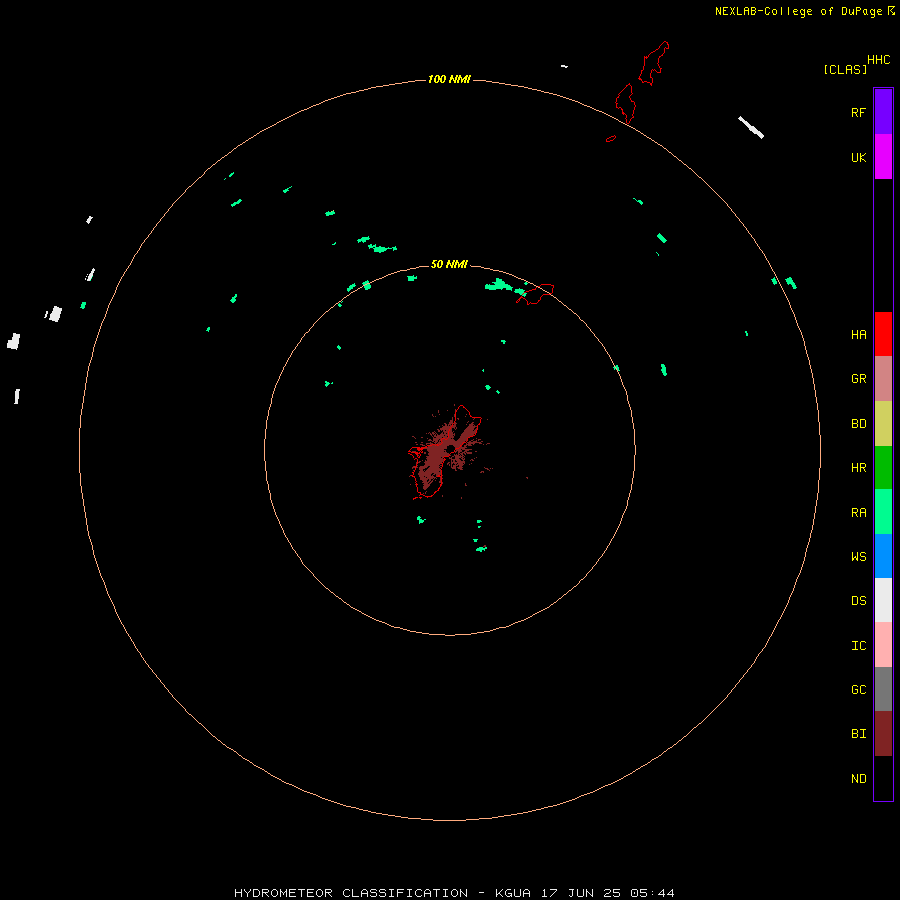Click the HA legend label
The height and width of the screenshot is (900, 900).
coord(858,334)
